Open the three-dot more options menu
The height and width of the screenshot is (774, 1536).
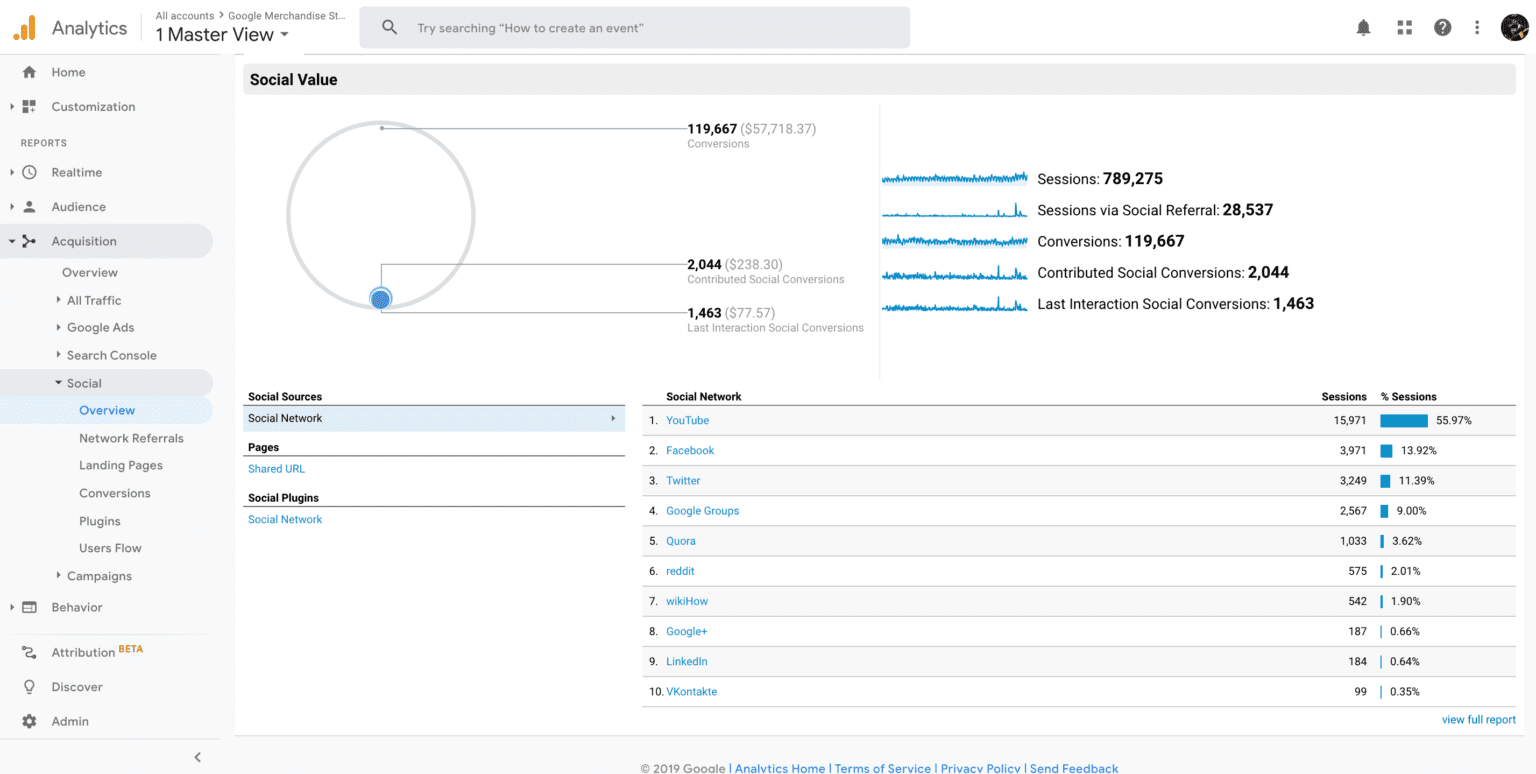(1477, 28)
